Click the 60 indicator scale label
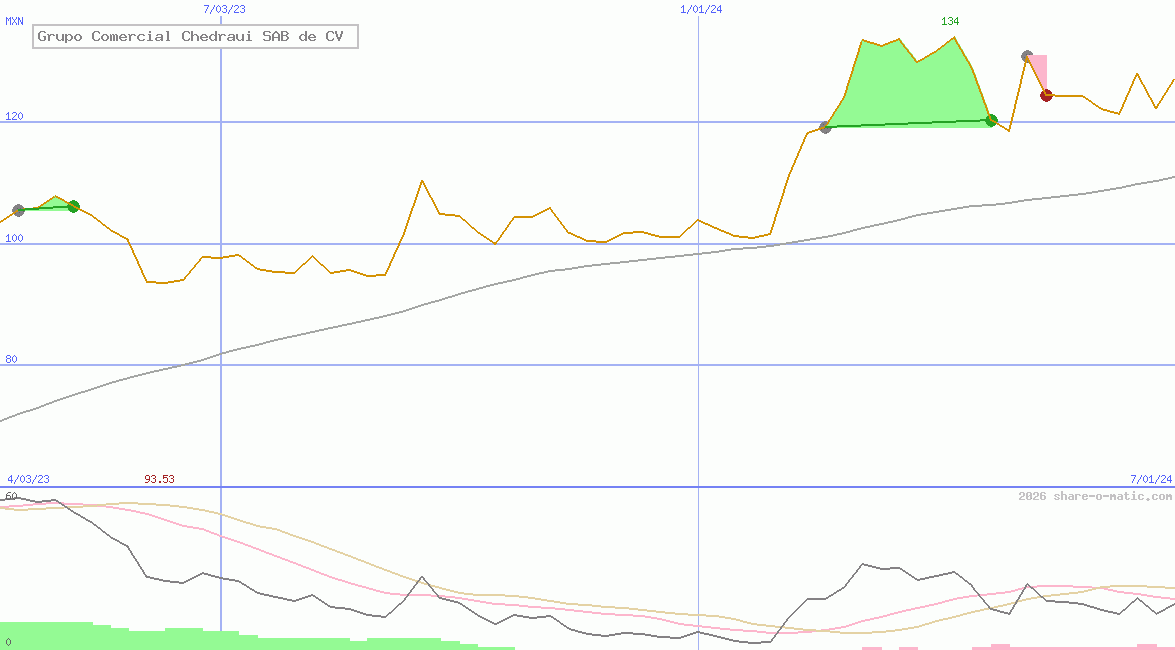This screenshot has height=650, width=1175. coord(12,496)
